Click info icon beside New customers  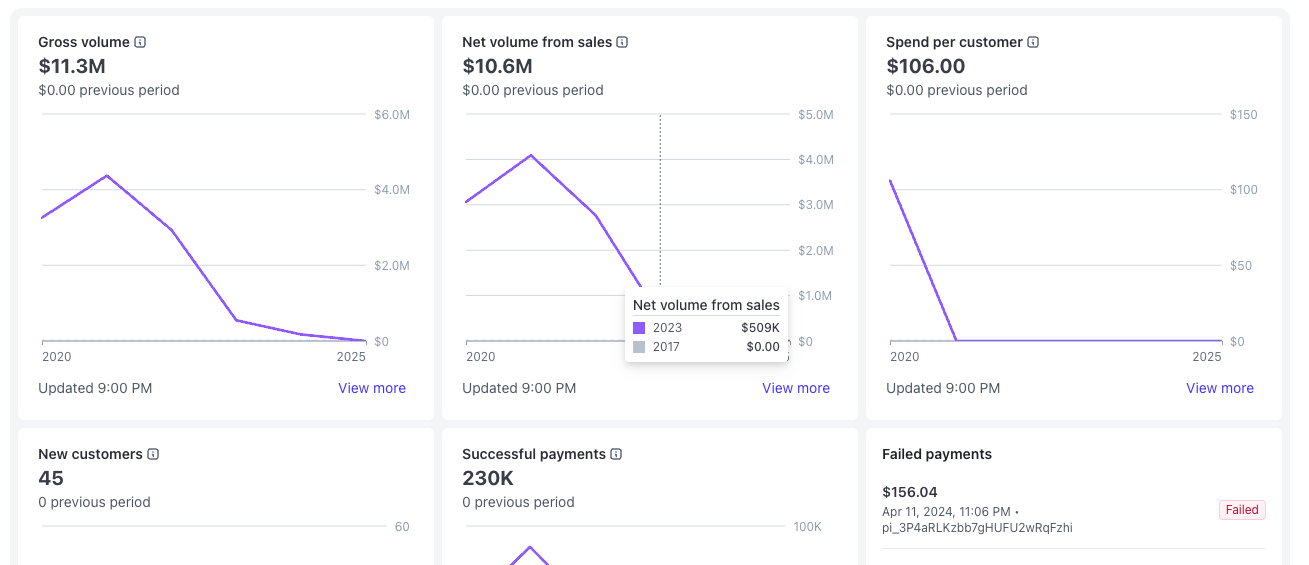(x=153, y=454)
